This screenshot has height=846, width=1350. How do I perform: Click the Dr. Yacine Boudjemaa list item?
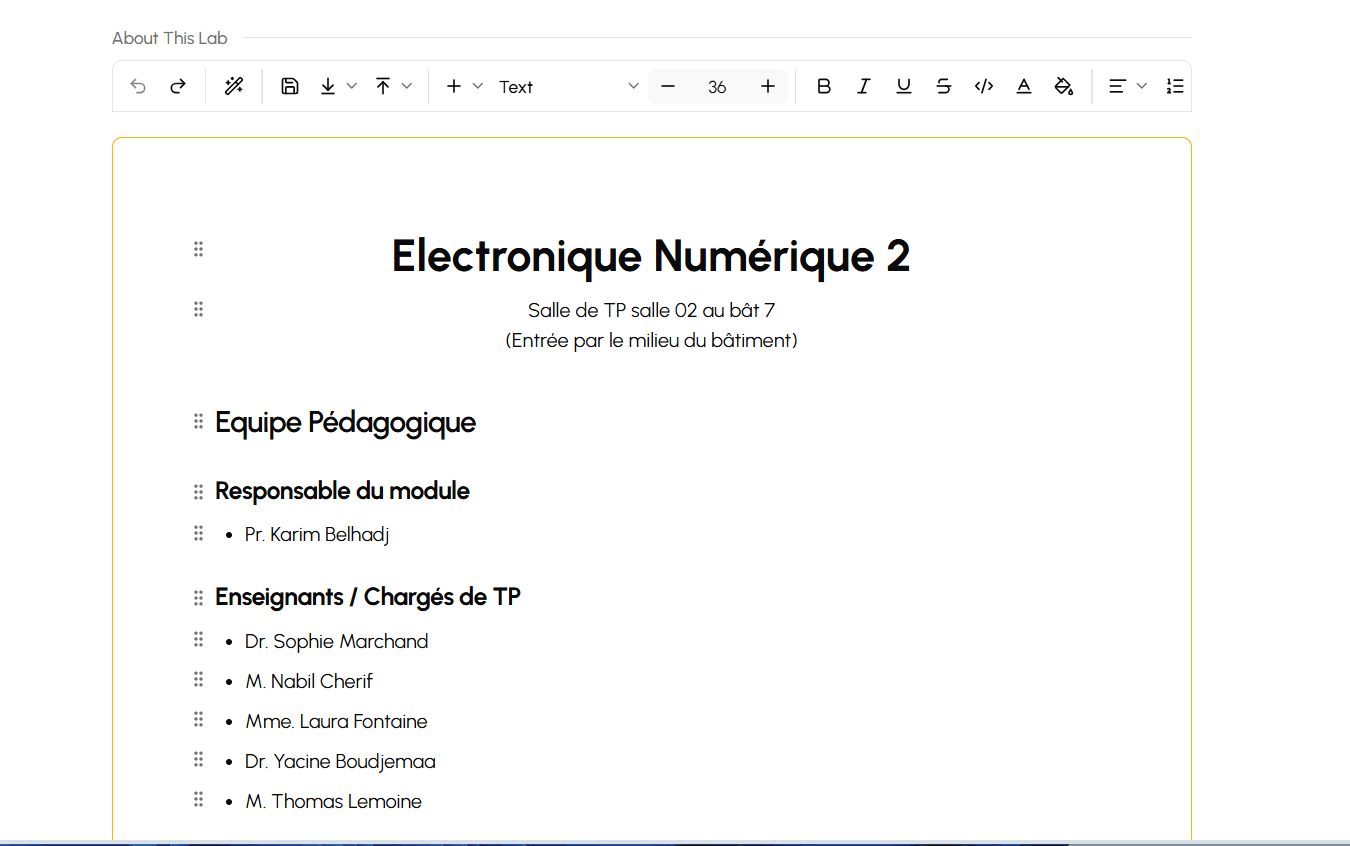(x=340, y=761)
